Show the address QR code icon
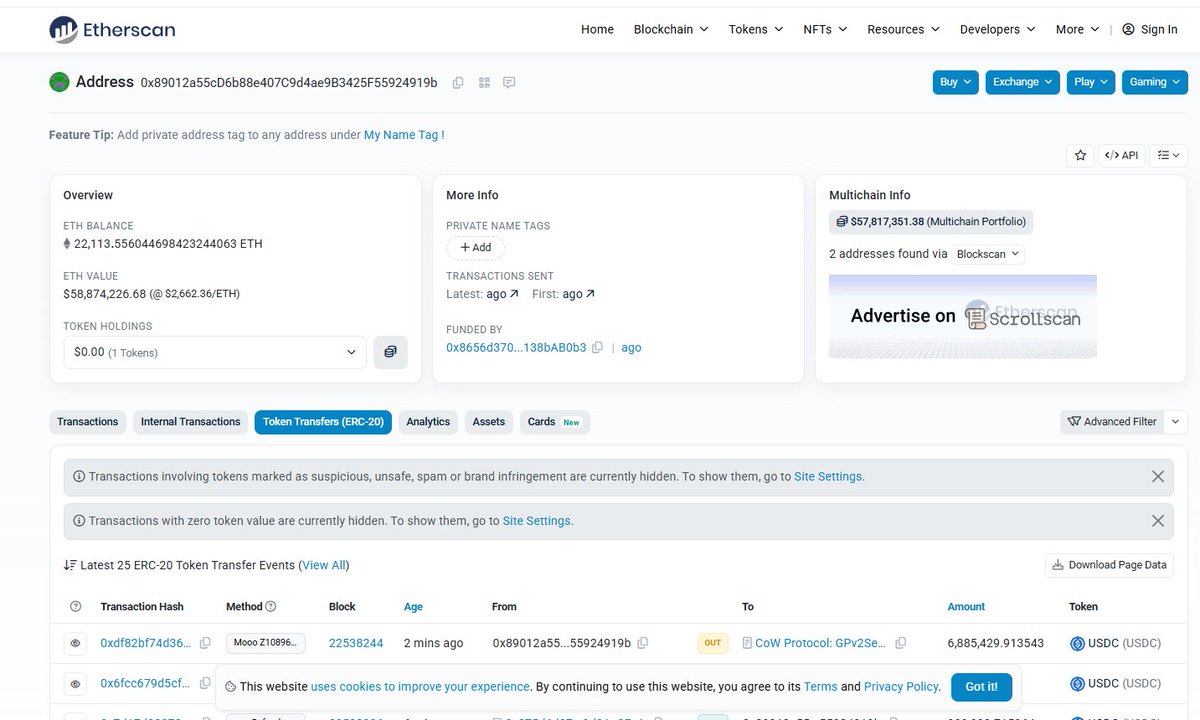This screenshot has width=1200, height=720. pyautogui.click(x=484, y=83)
